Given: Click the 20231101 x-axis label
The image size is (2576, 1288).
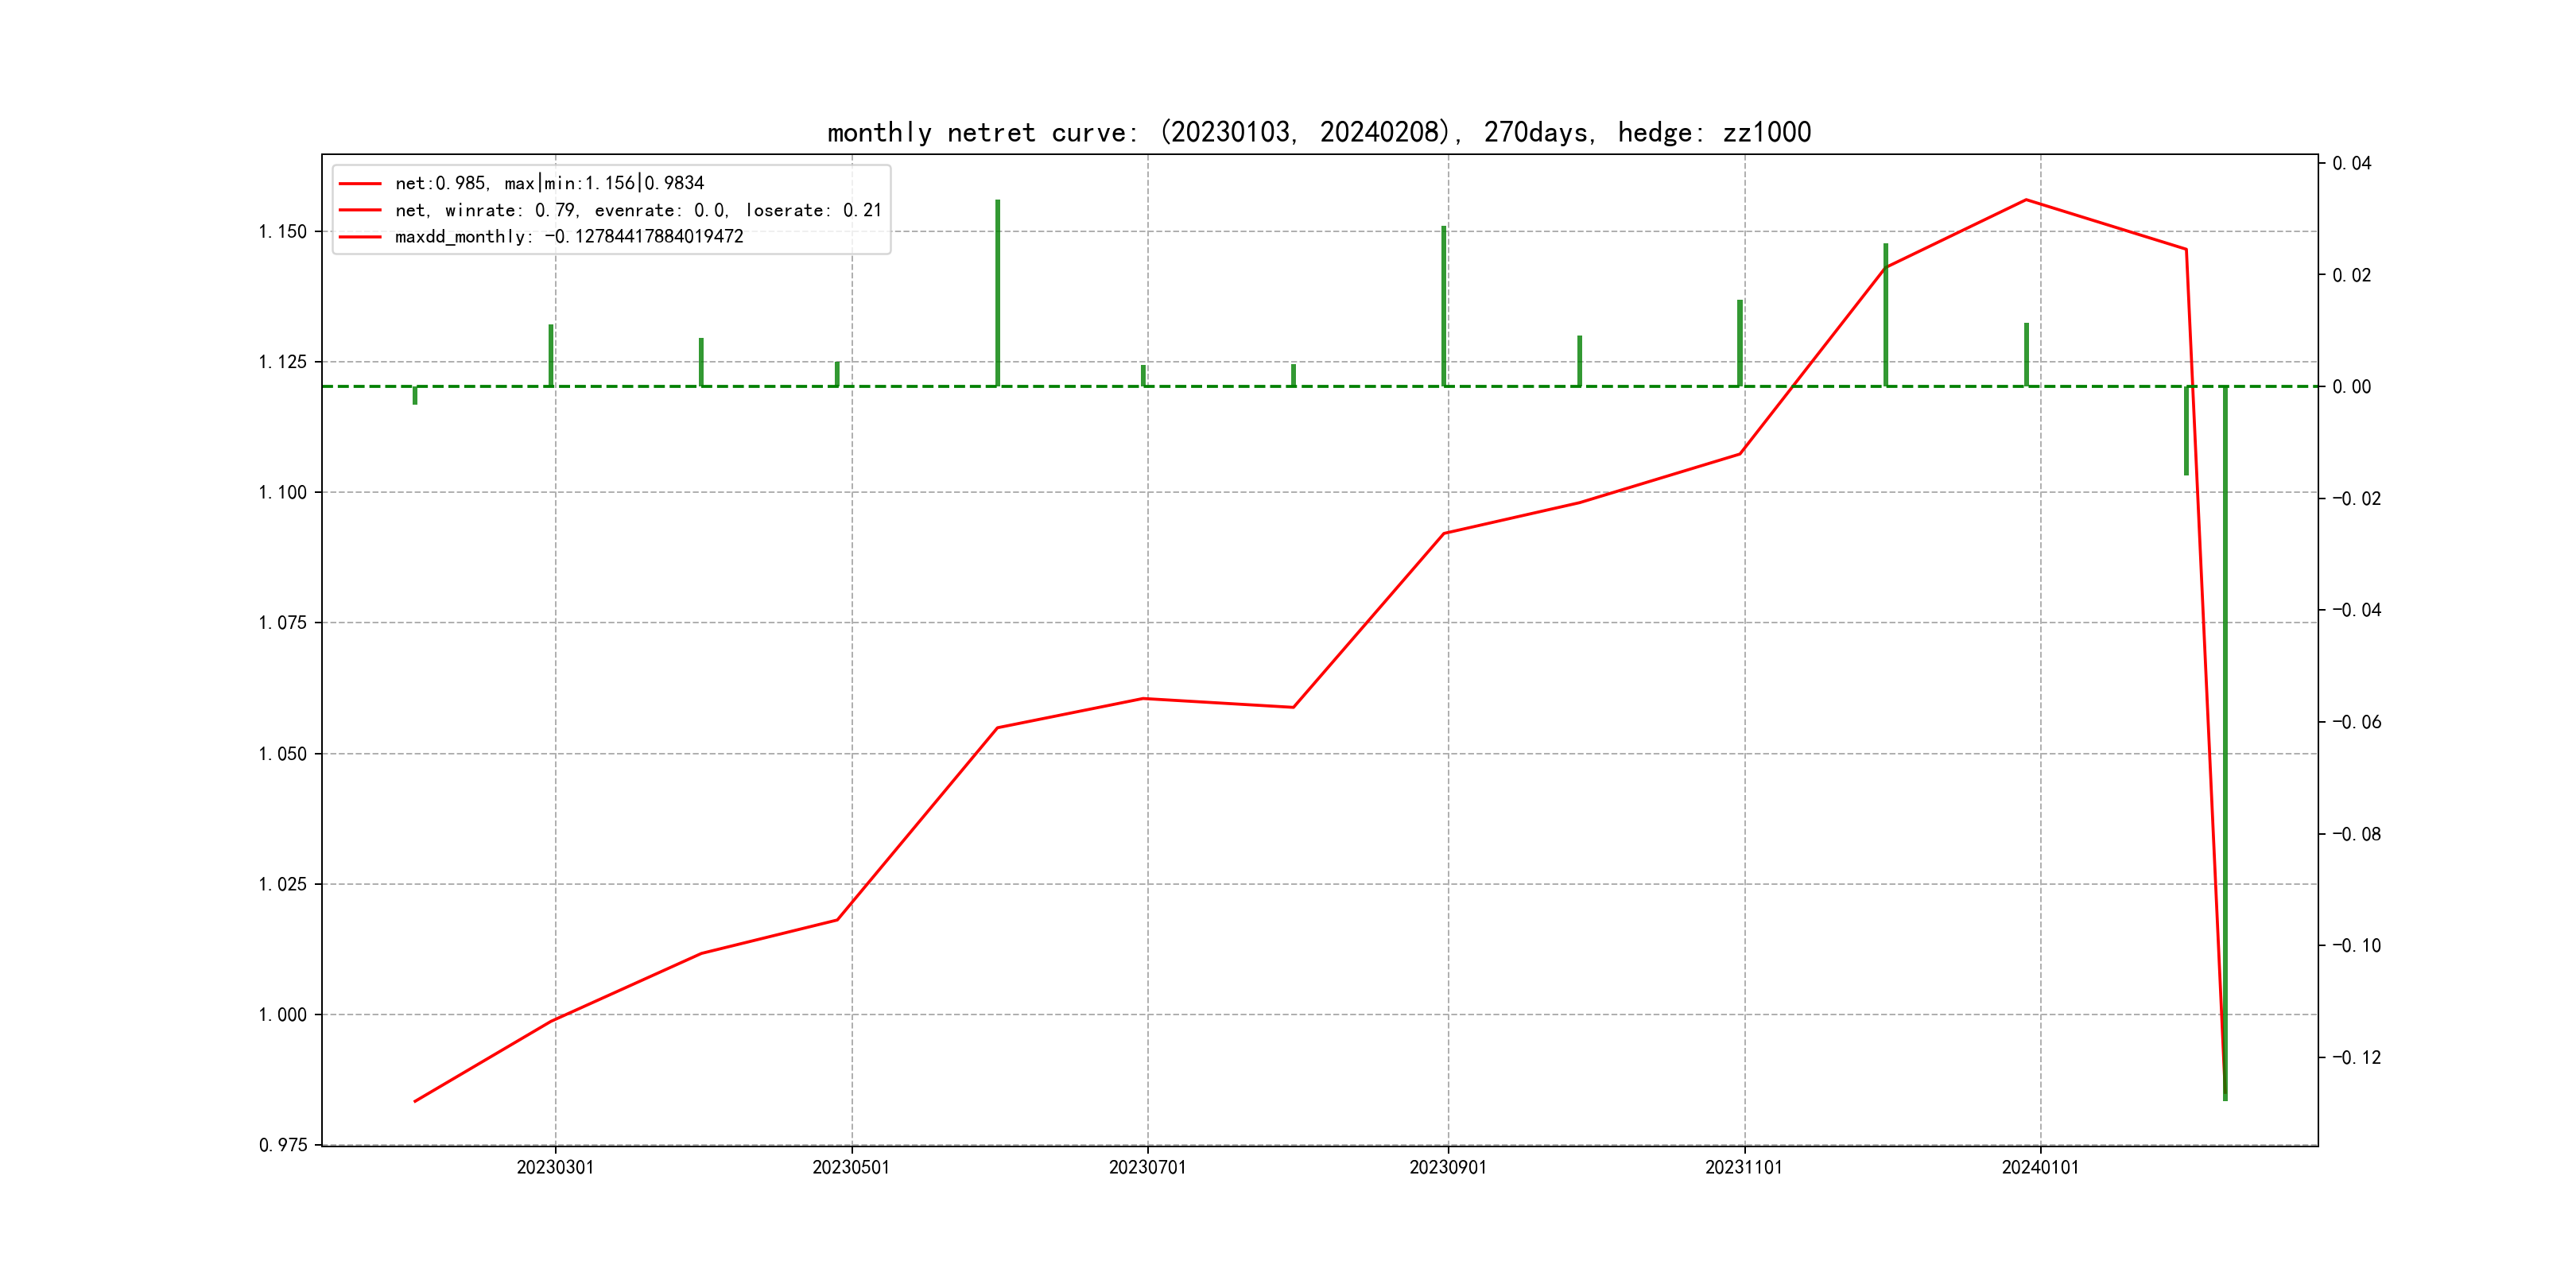Looking at the screenshot, I should click(x=1744, y=1168).
